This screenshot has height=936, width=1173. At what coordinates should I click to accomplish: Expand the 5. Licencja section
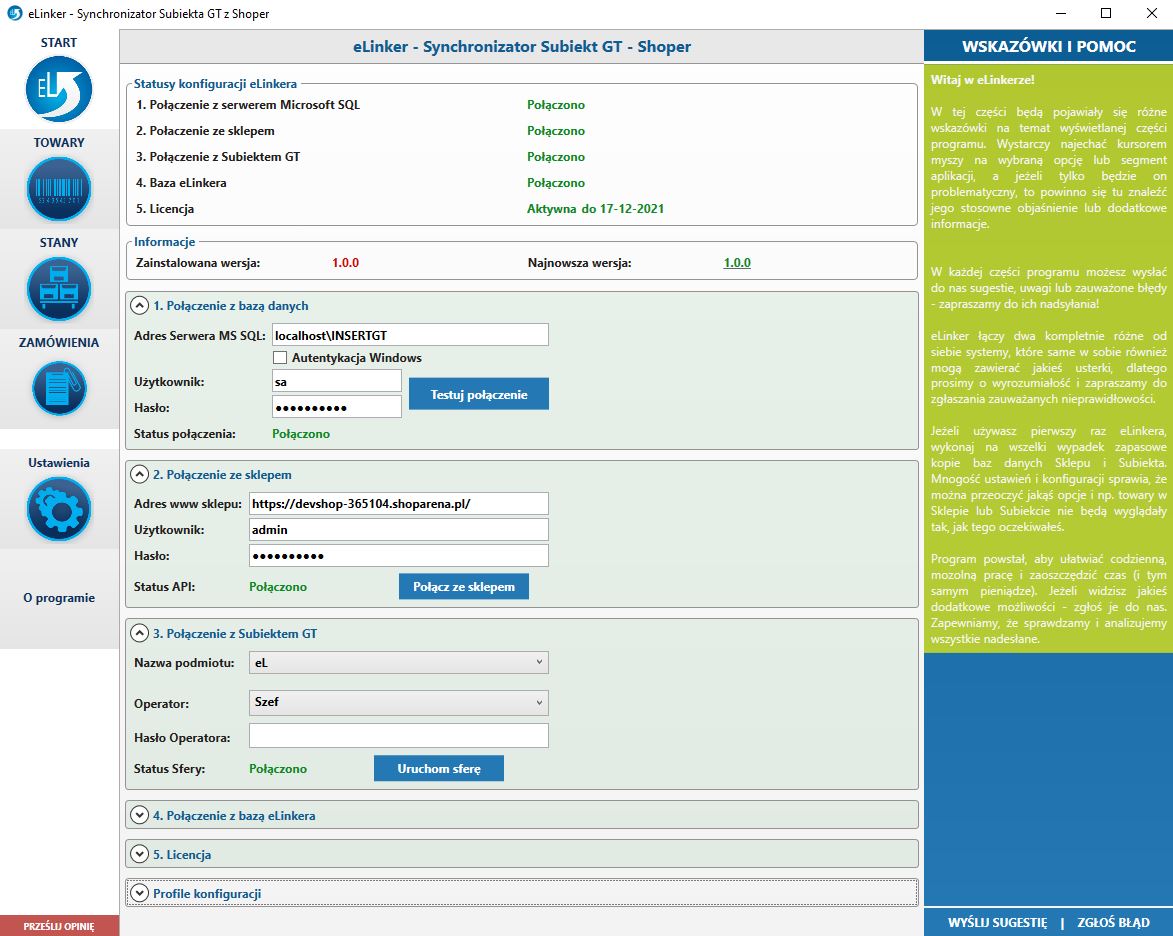[x=140, y=854]
